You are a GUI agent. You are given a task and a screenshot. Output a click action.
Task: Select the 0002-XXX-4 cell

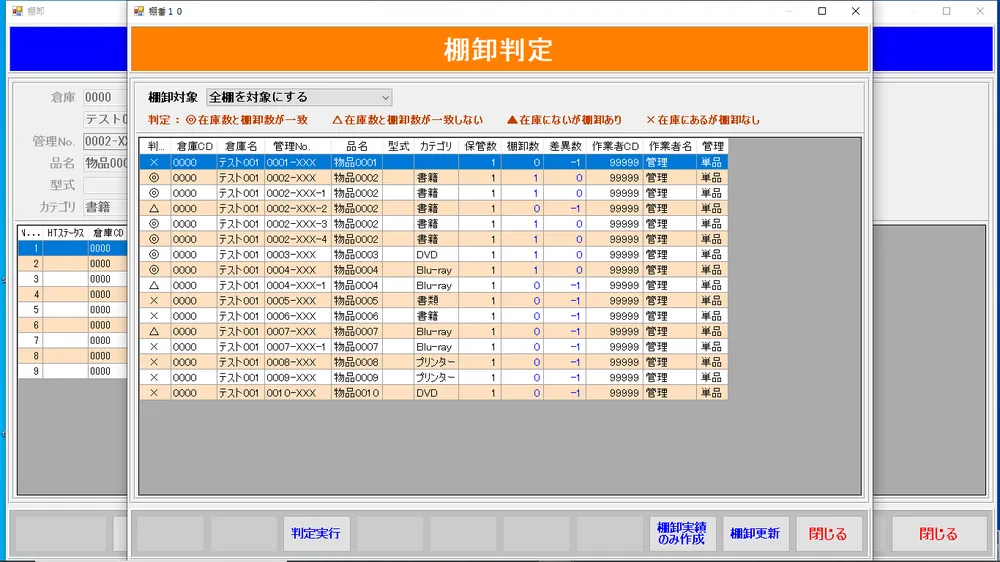pyautogui.click(x=298, y=239)
